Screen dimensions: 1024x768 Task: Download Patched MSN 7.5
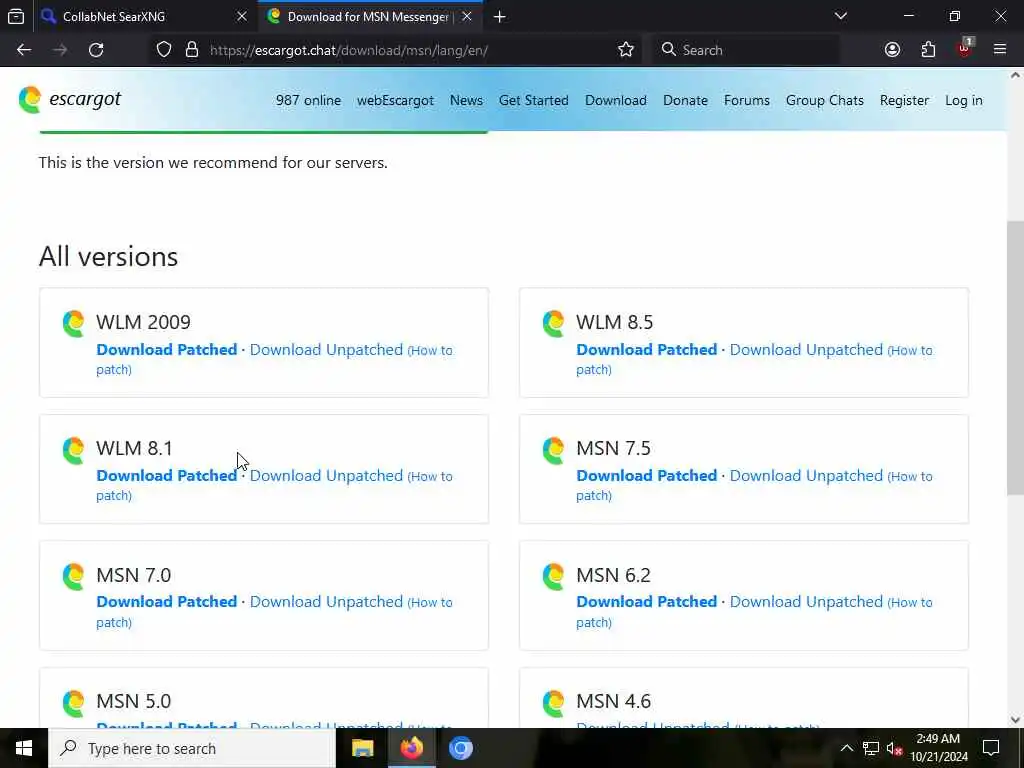647,475
